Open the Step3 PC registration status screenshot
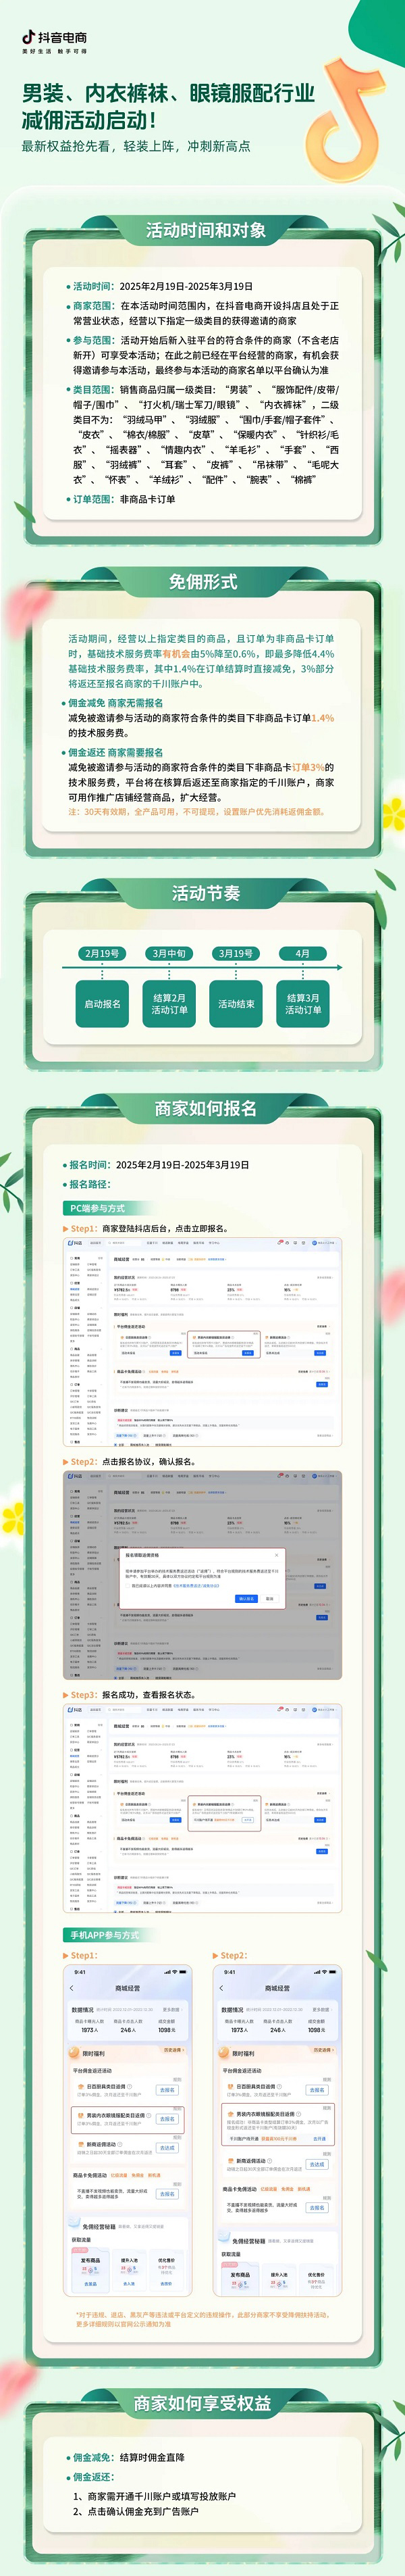Screen dimensions: 405x2576 202,1808
